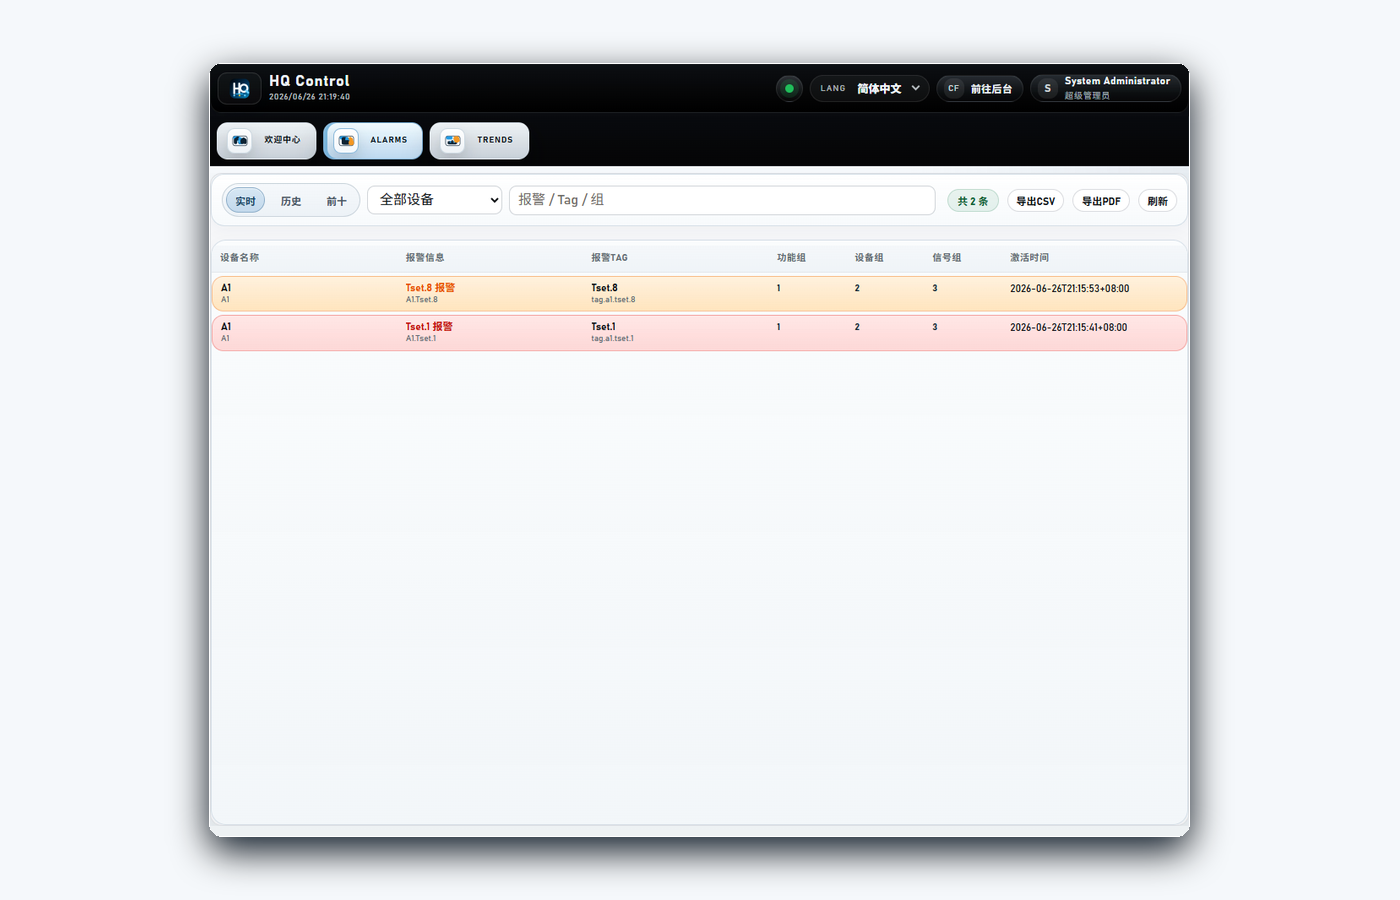Click the 报警 / Tag / 组 search field
This screenshot has width=1400, height=900.
[x=722, y=200]
